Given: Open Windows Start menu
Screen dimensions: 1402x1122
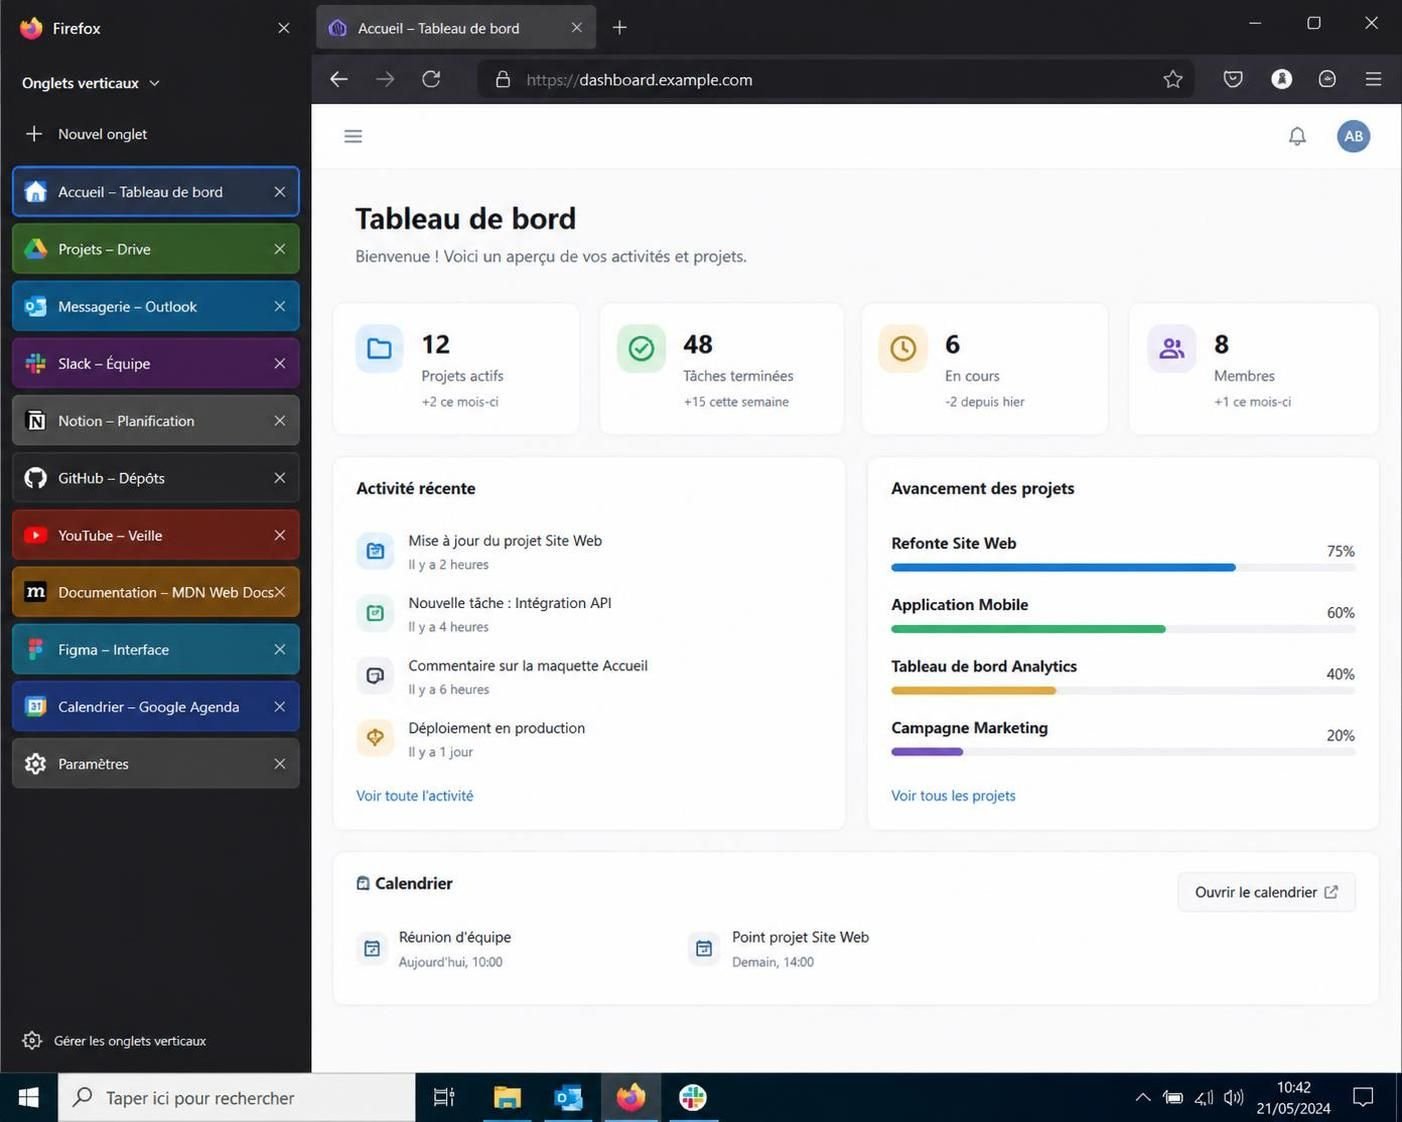Looking at the screenshot, I should click(29, 1098).
